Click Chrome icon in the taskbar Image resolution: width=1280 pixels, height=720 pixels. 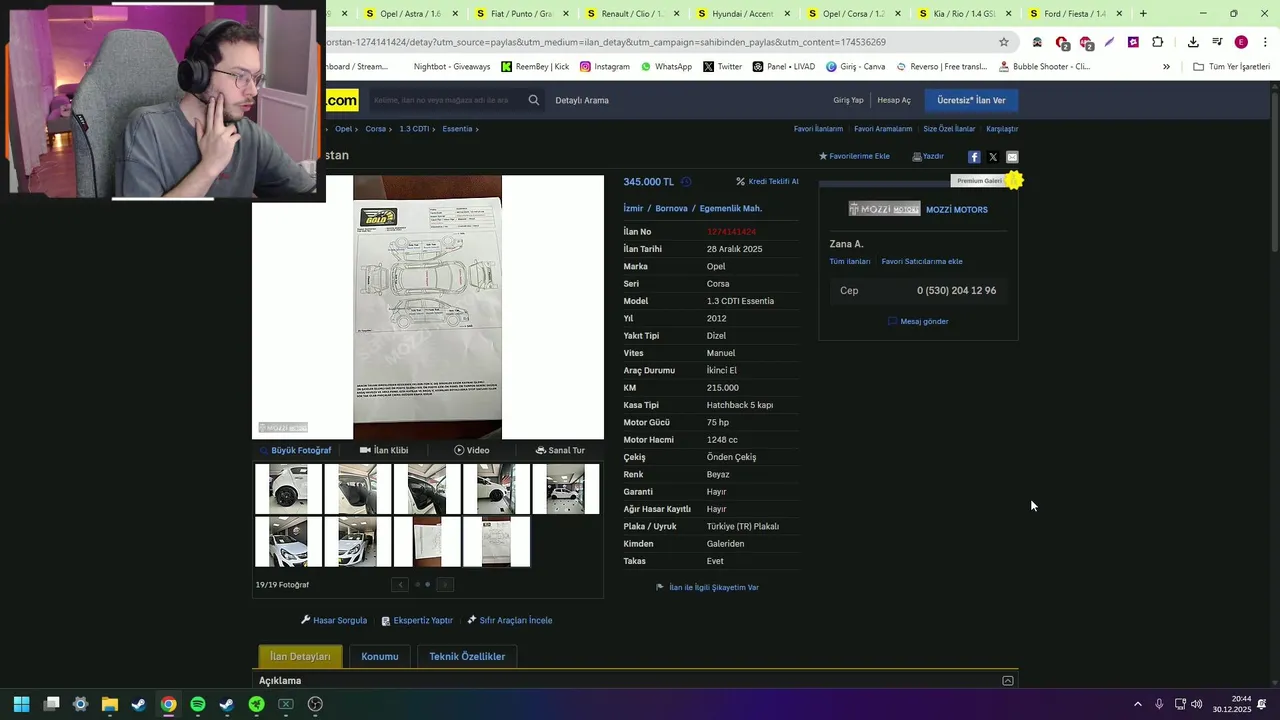[168, 704]
